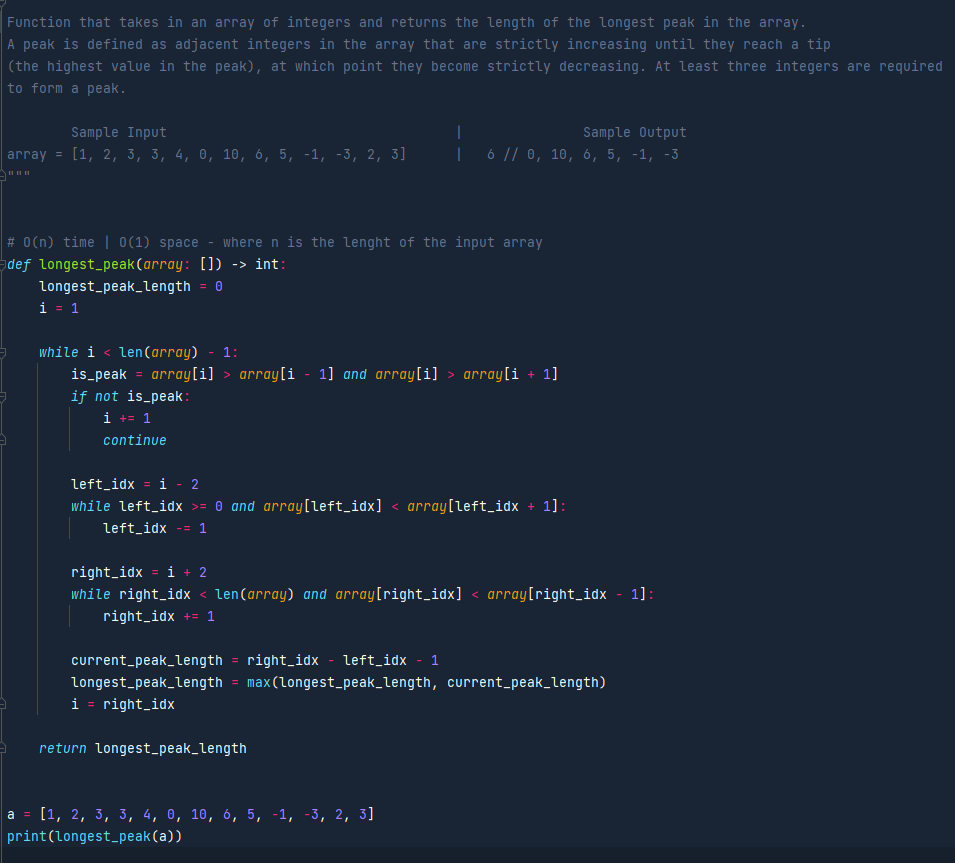This screenshot has height=863, width=955.
Task: Click the docstring line starting 'Function that takes'
Action: (x=407, y=23)
